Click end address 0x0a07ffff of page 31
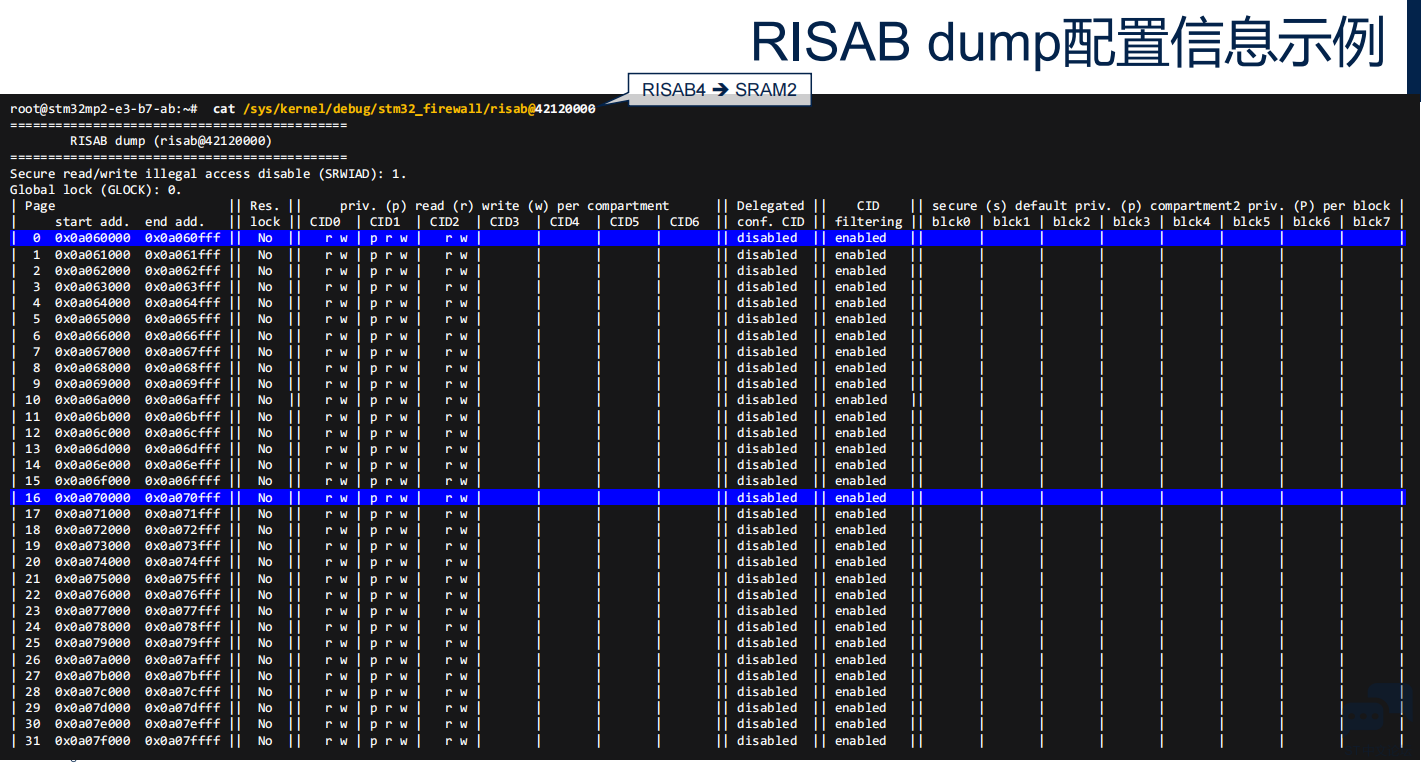The height and width of the screenshot is (766, 1421). [x=182, y=741]
